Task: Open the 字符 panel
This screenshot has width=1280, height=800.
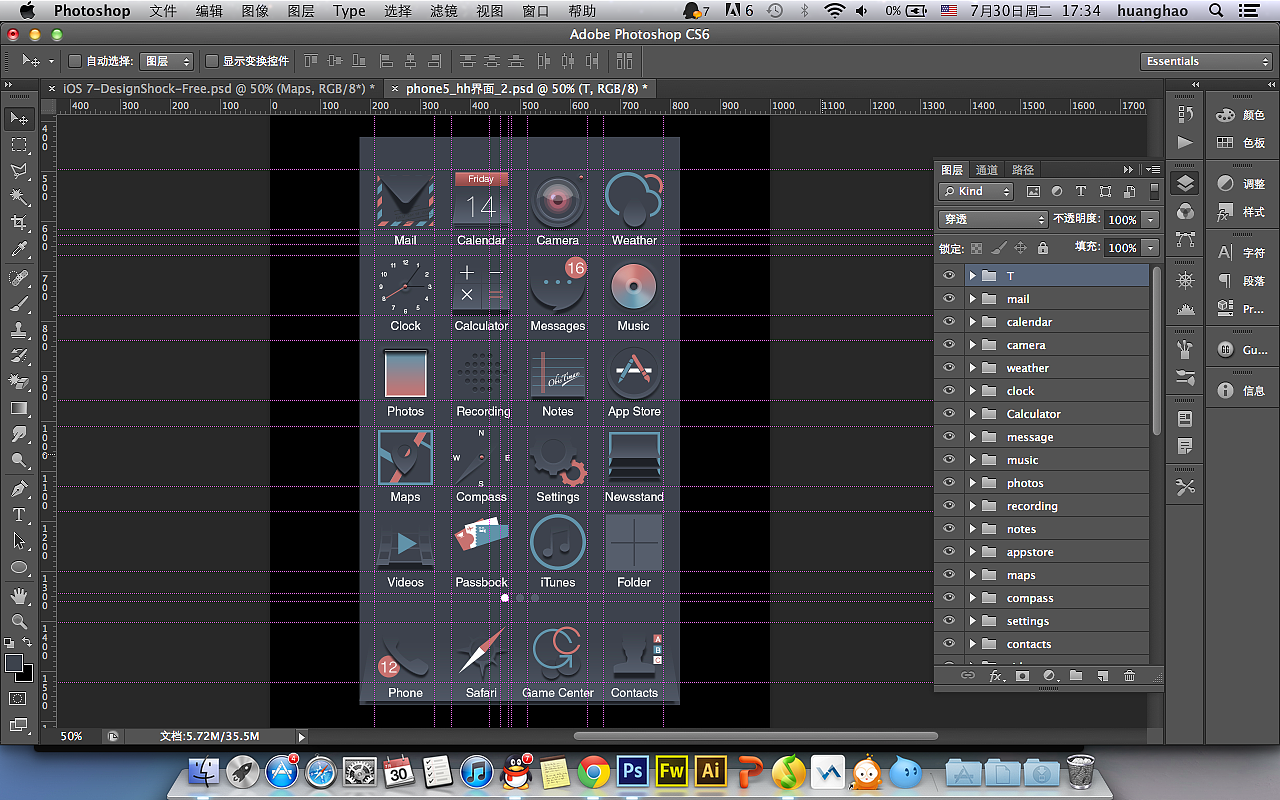Action: pos(1241,253)
